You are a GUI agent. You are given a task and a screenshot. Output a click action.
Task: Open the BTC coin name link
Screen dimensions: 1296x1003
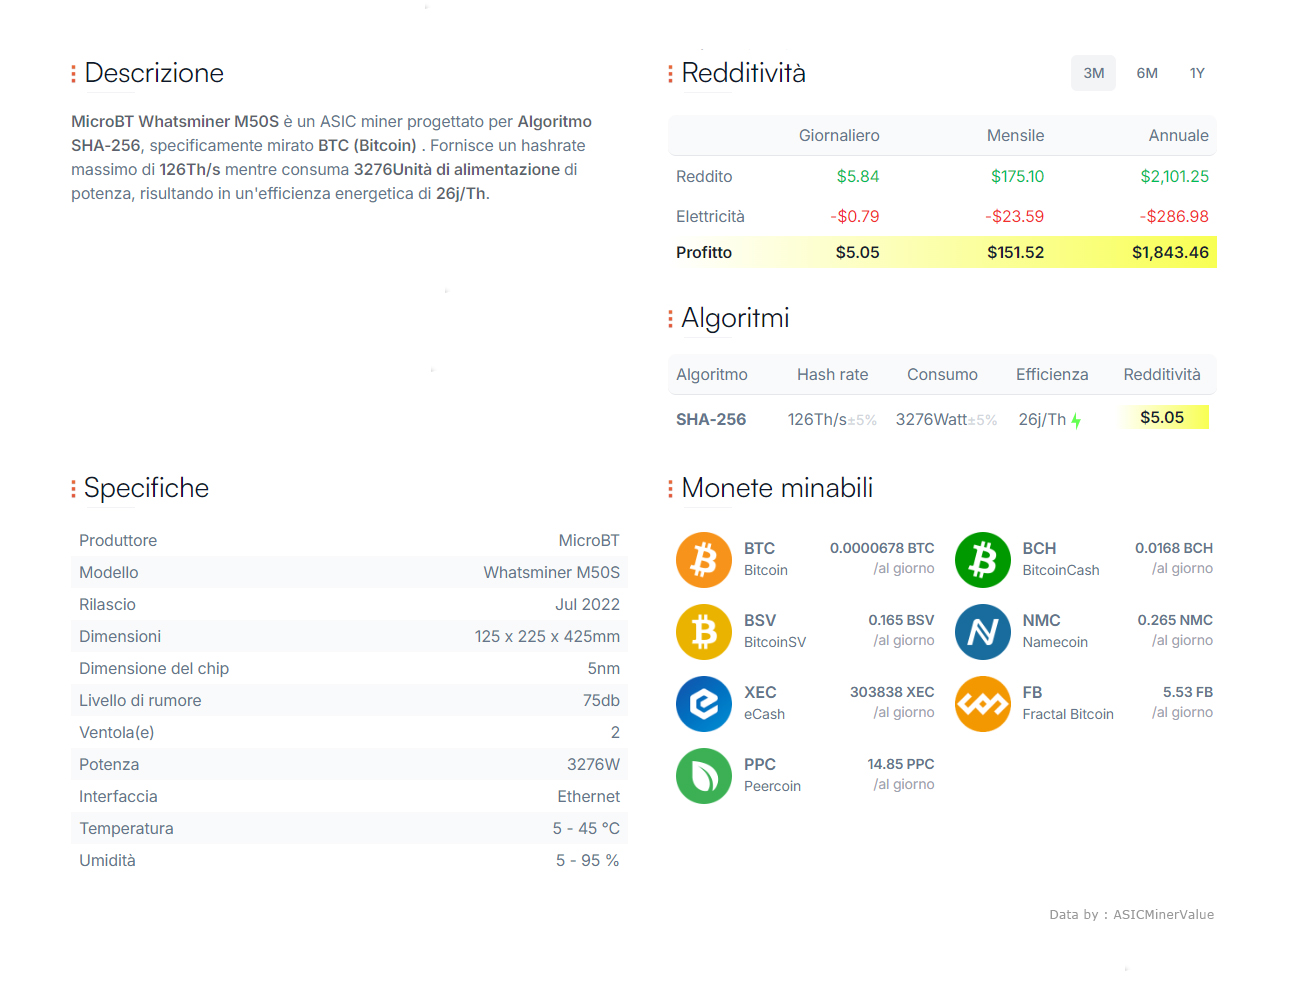759,548
